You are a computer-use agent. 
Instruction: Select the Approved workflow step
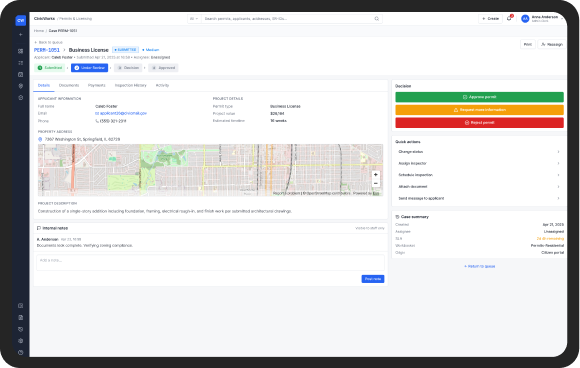click(x=163, y=68)
